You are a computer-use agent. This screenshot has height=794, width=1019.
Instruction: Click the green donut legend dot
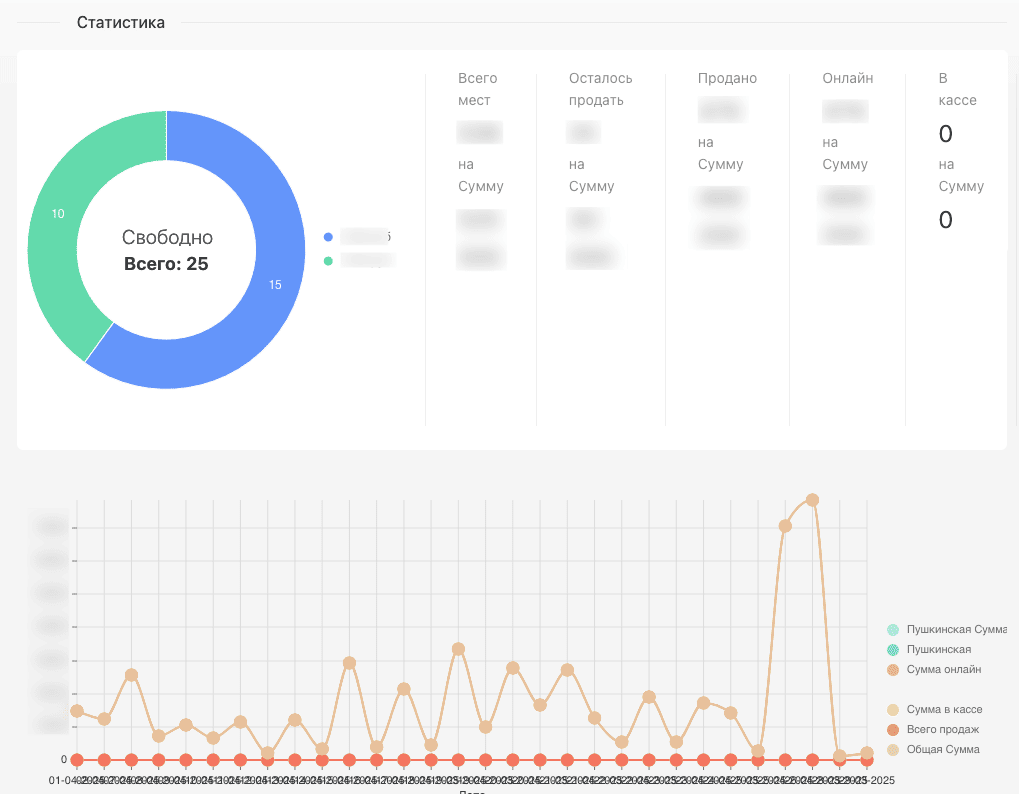(328, 261)
